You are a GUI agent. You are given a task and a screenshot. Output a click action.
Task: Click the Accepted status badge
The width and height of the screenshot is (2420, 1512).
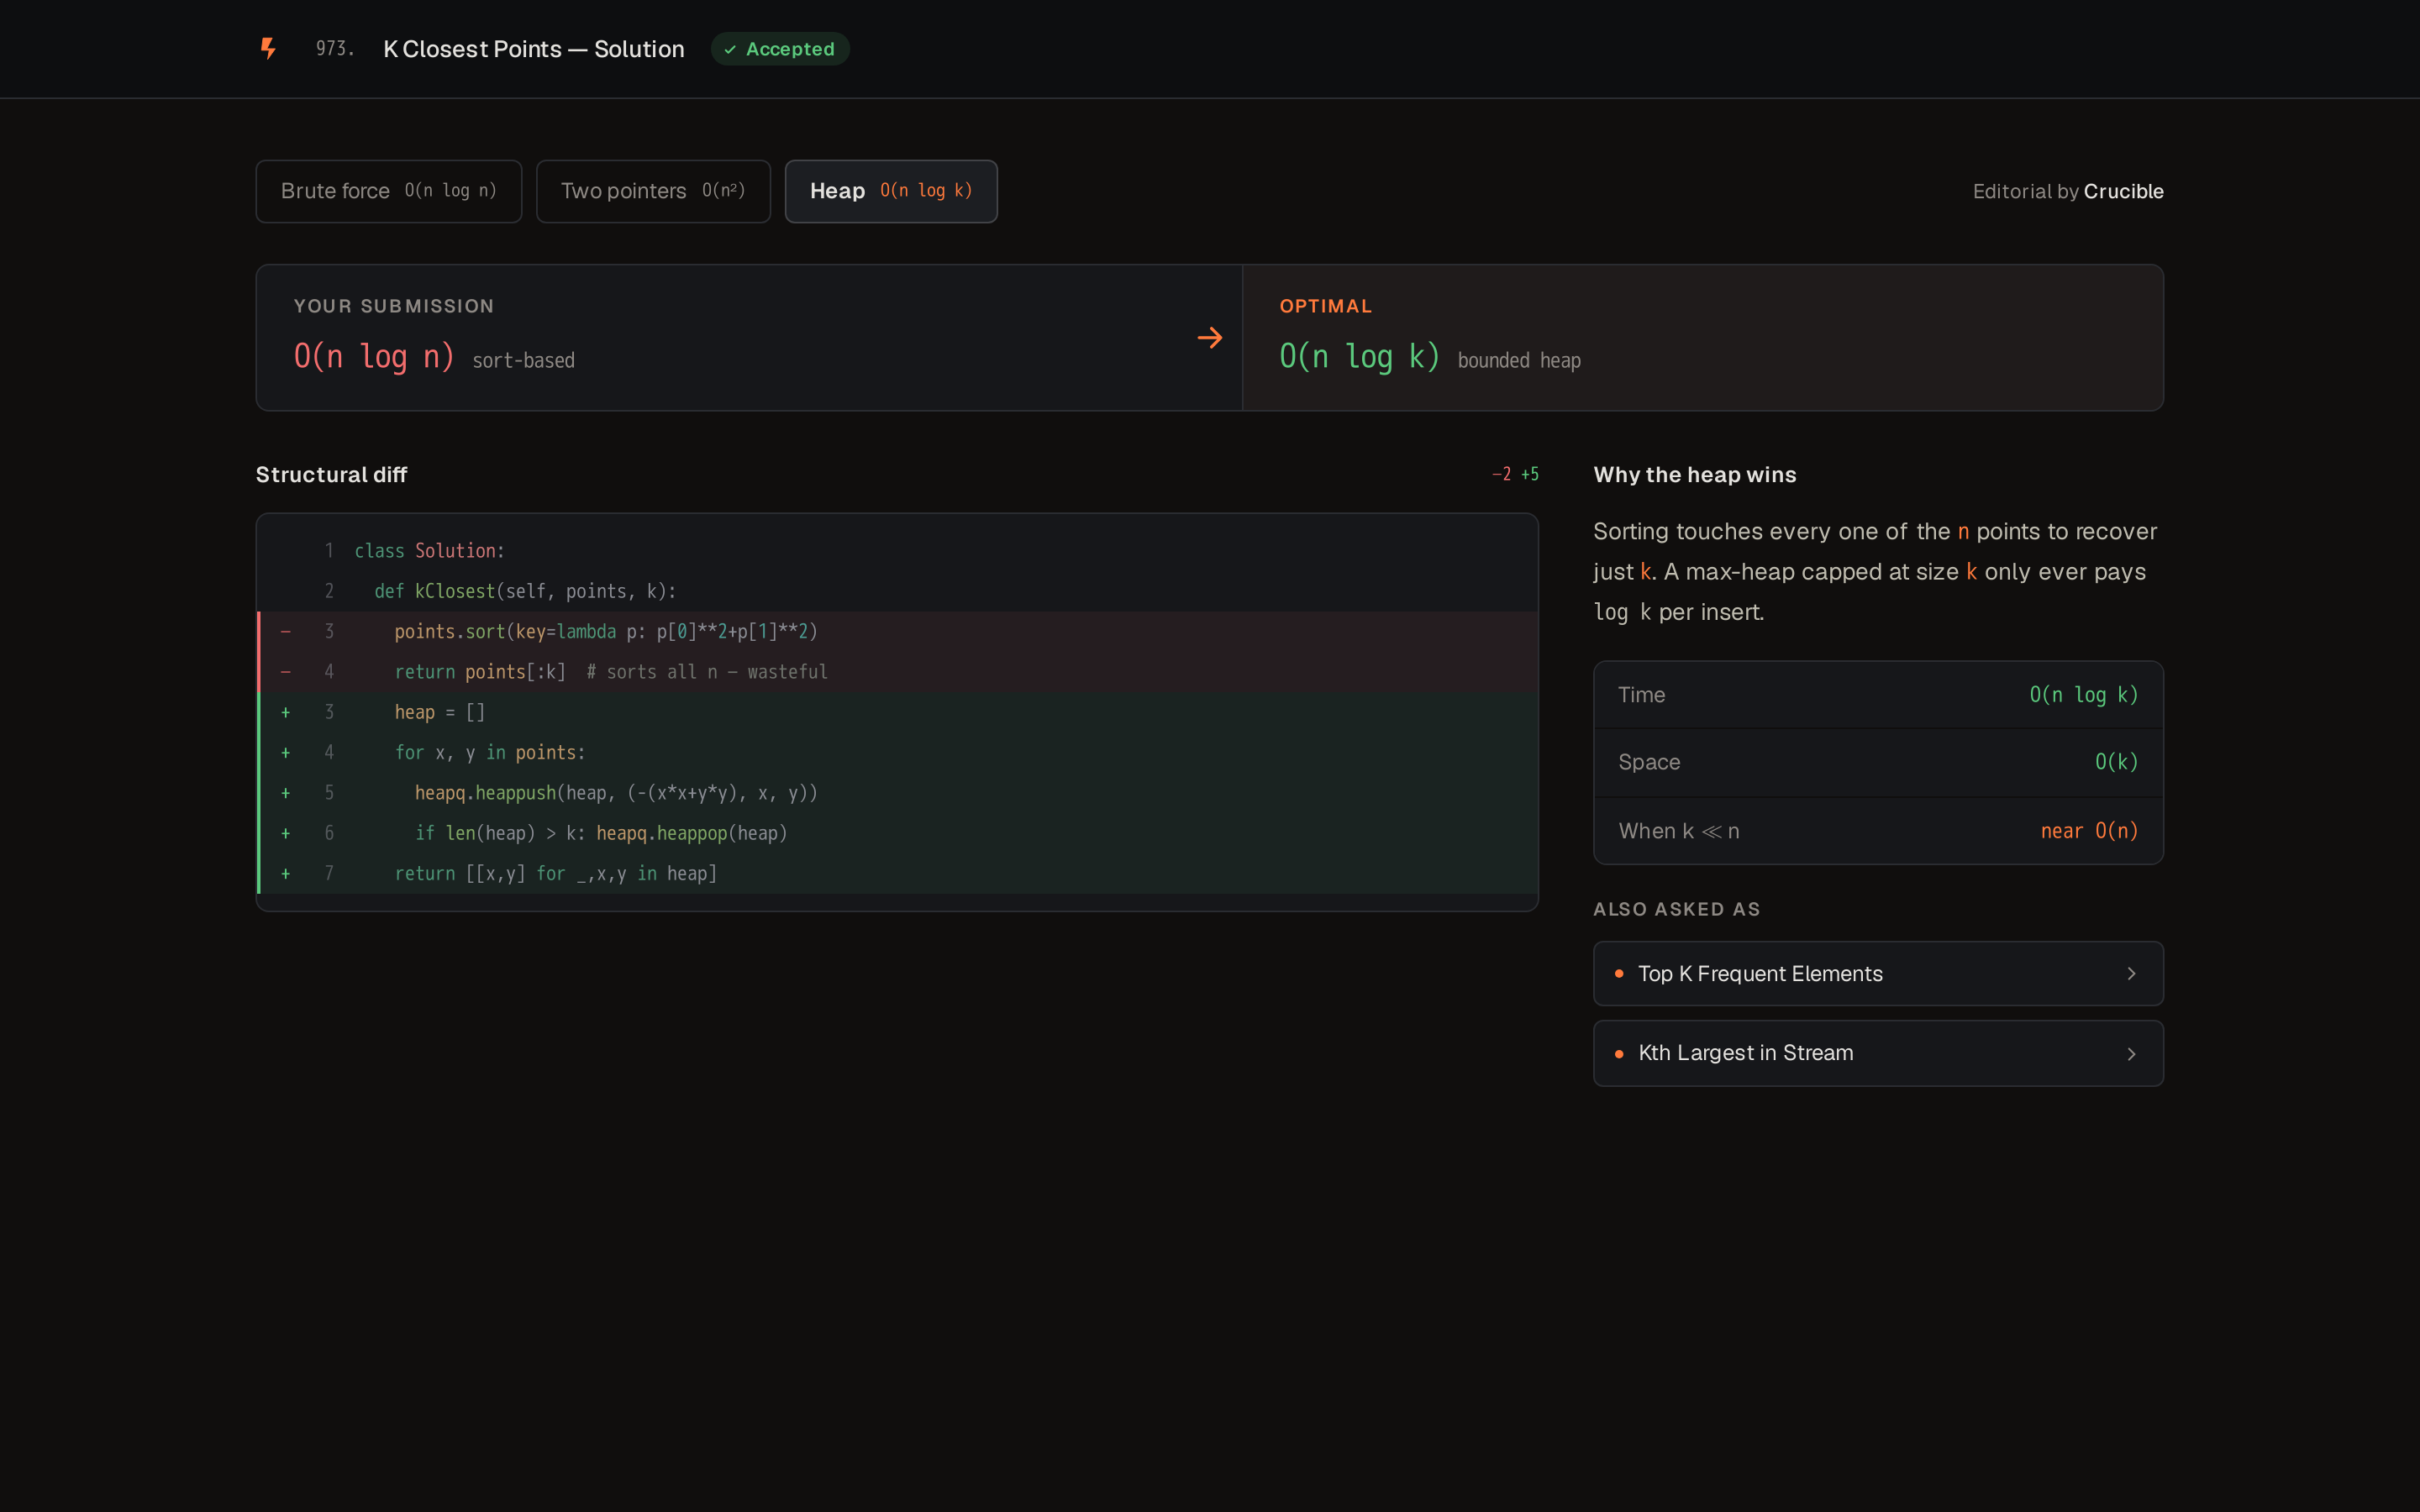click(x=780, y=49)
